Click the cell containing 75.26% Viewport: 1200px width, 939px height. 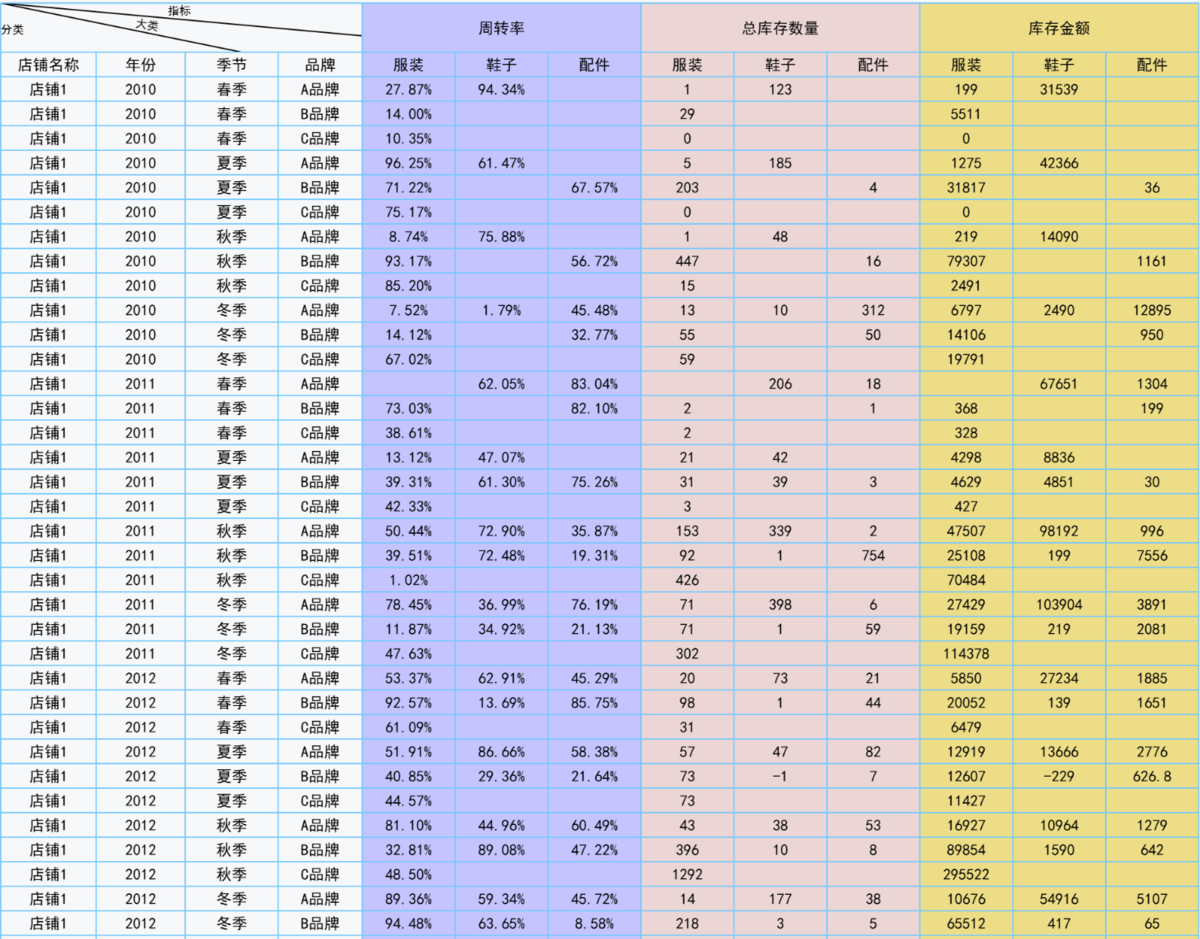pyautogui.click(x=594, y=482)
